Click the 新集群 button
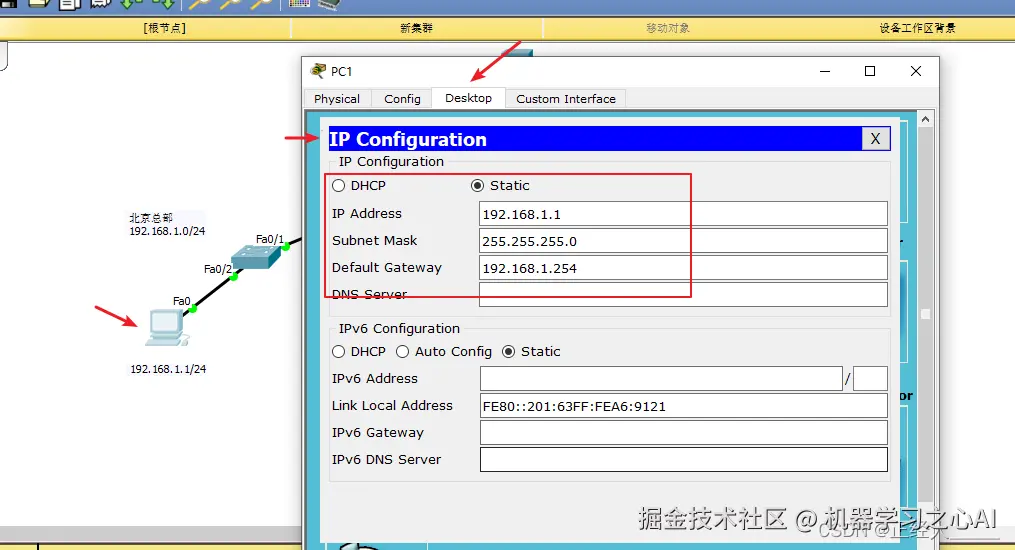 [416, 28]
